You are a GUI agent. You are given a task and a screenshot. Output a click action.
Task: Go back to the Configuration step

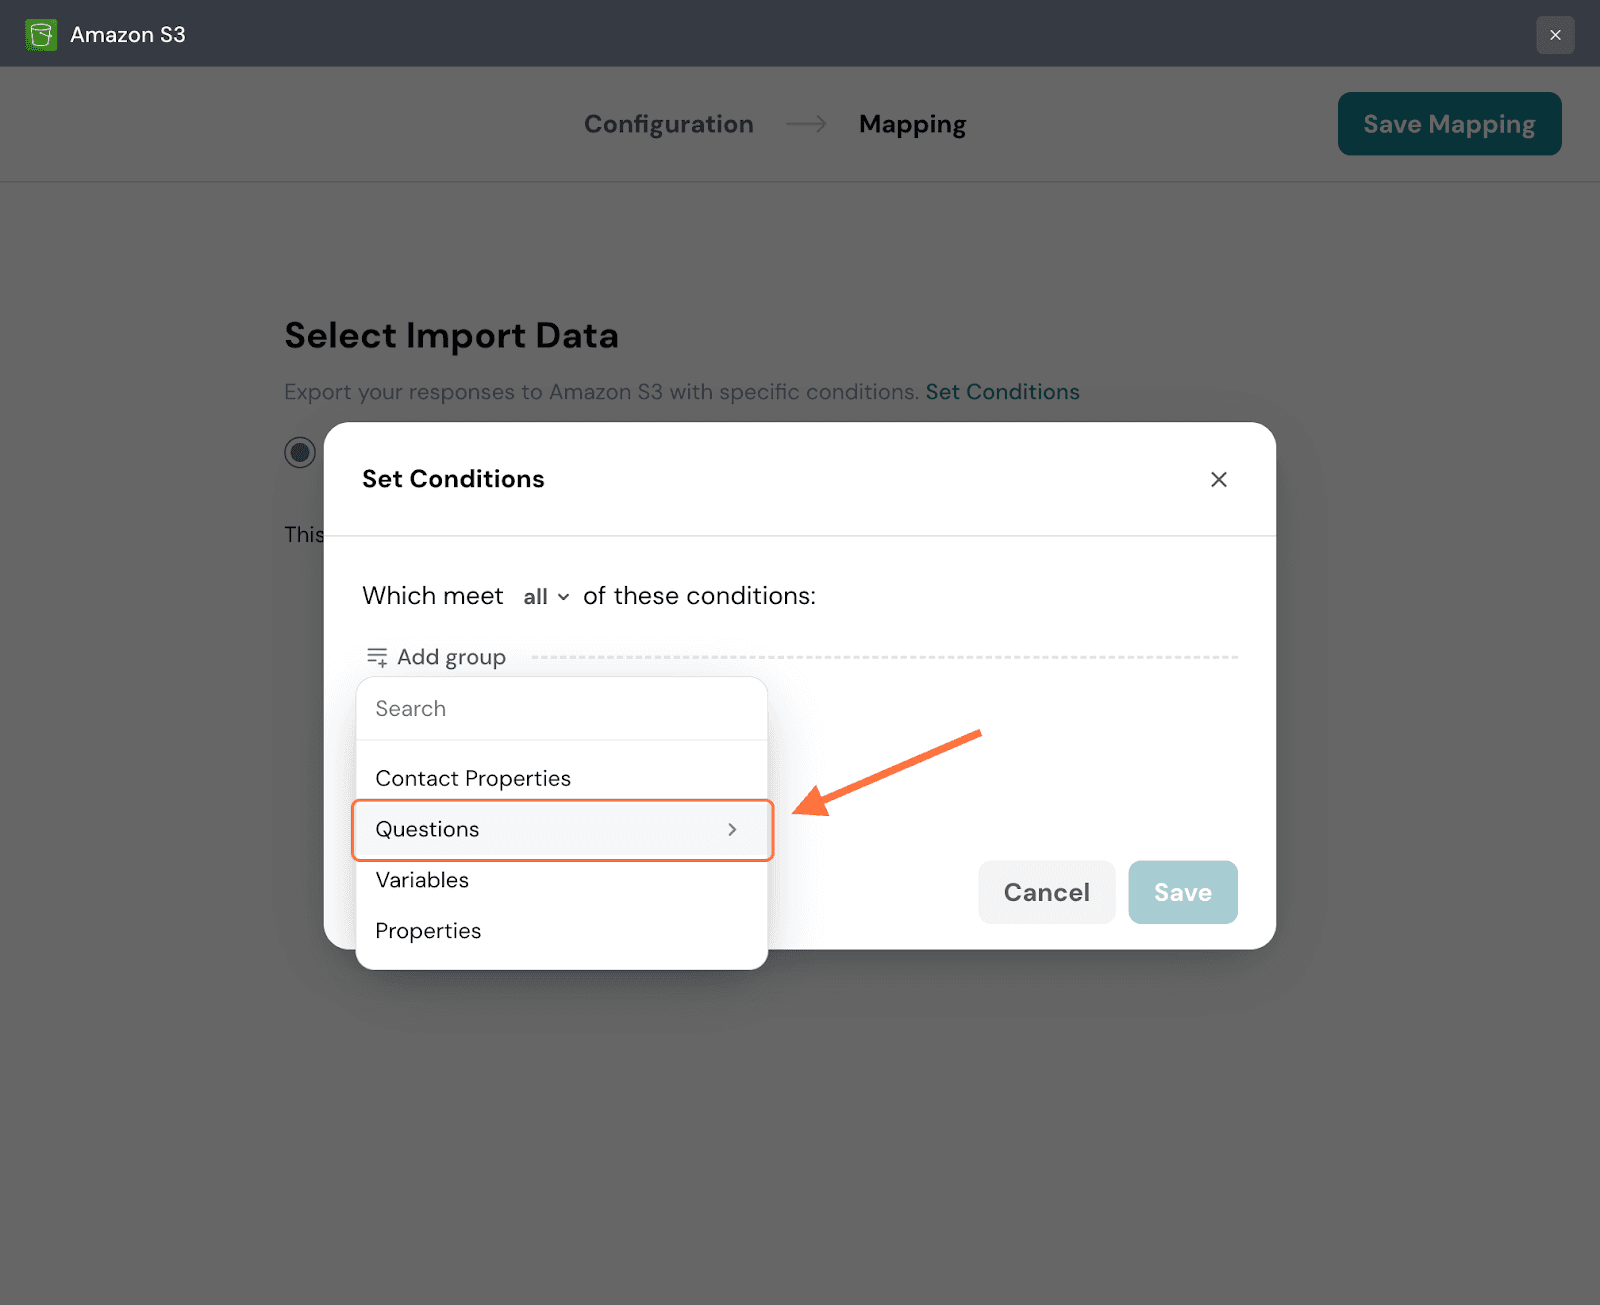click(x=668, y=124)
